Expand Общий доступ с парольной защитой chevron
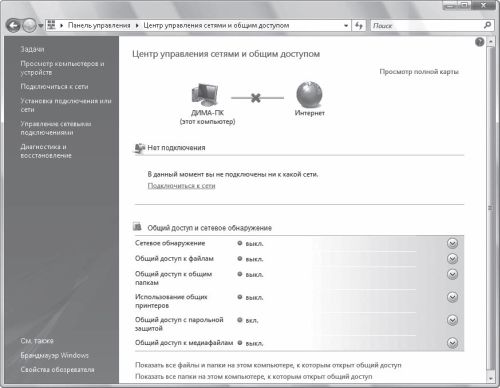This screenshot has height=388, width=500. tap(452, 320)
